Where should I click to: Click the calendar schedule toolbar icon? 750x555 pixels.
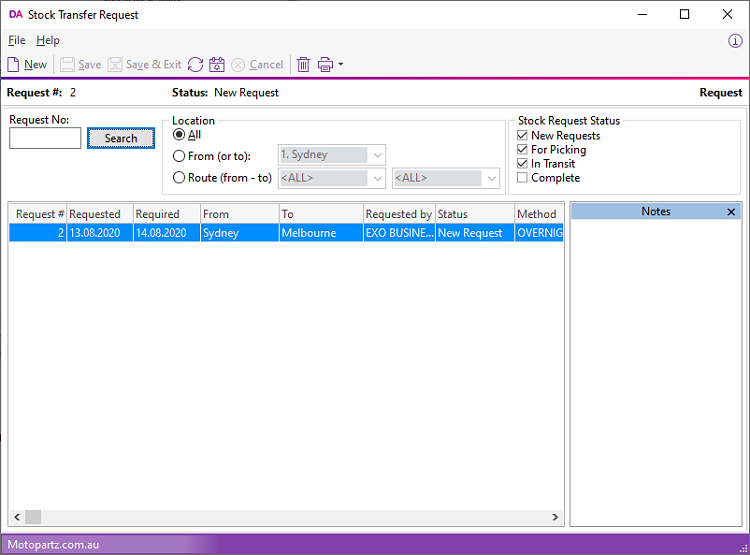(216, 64)
